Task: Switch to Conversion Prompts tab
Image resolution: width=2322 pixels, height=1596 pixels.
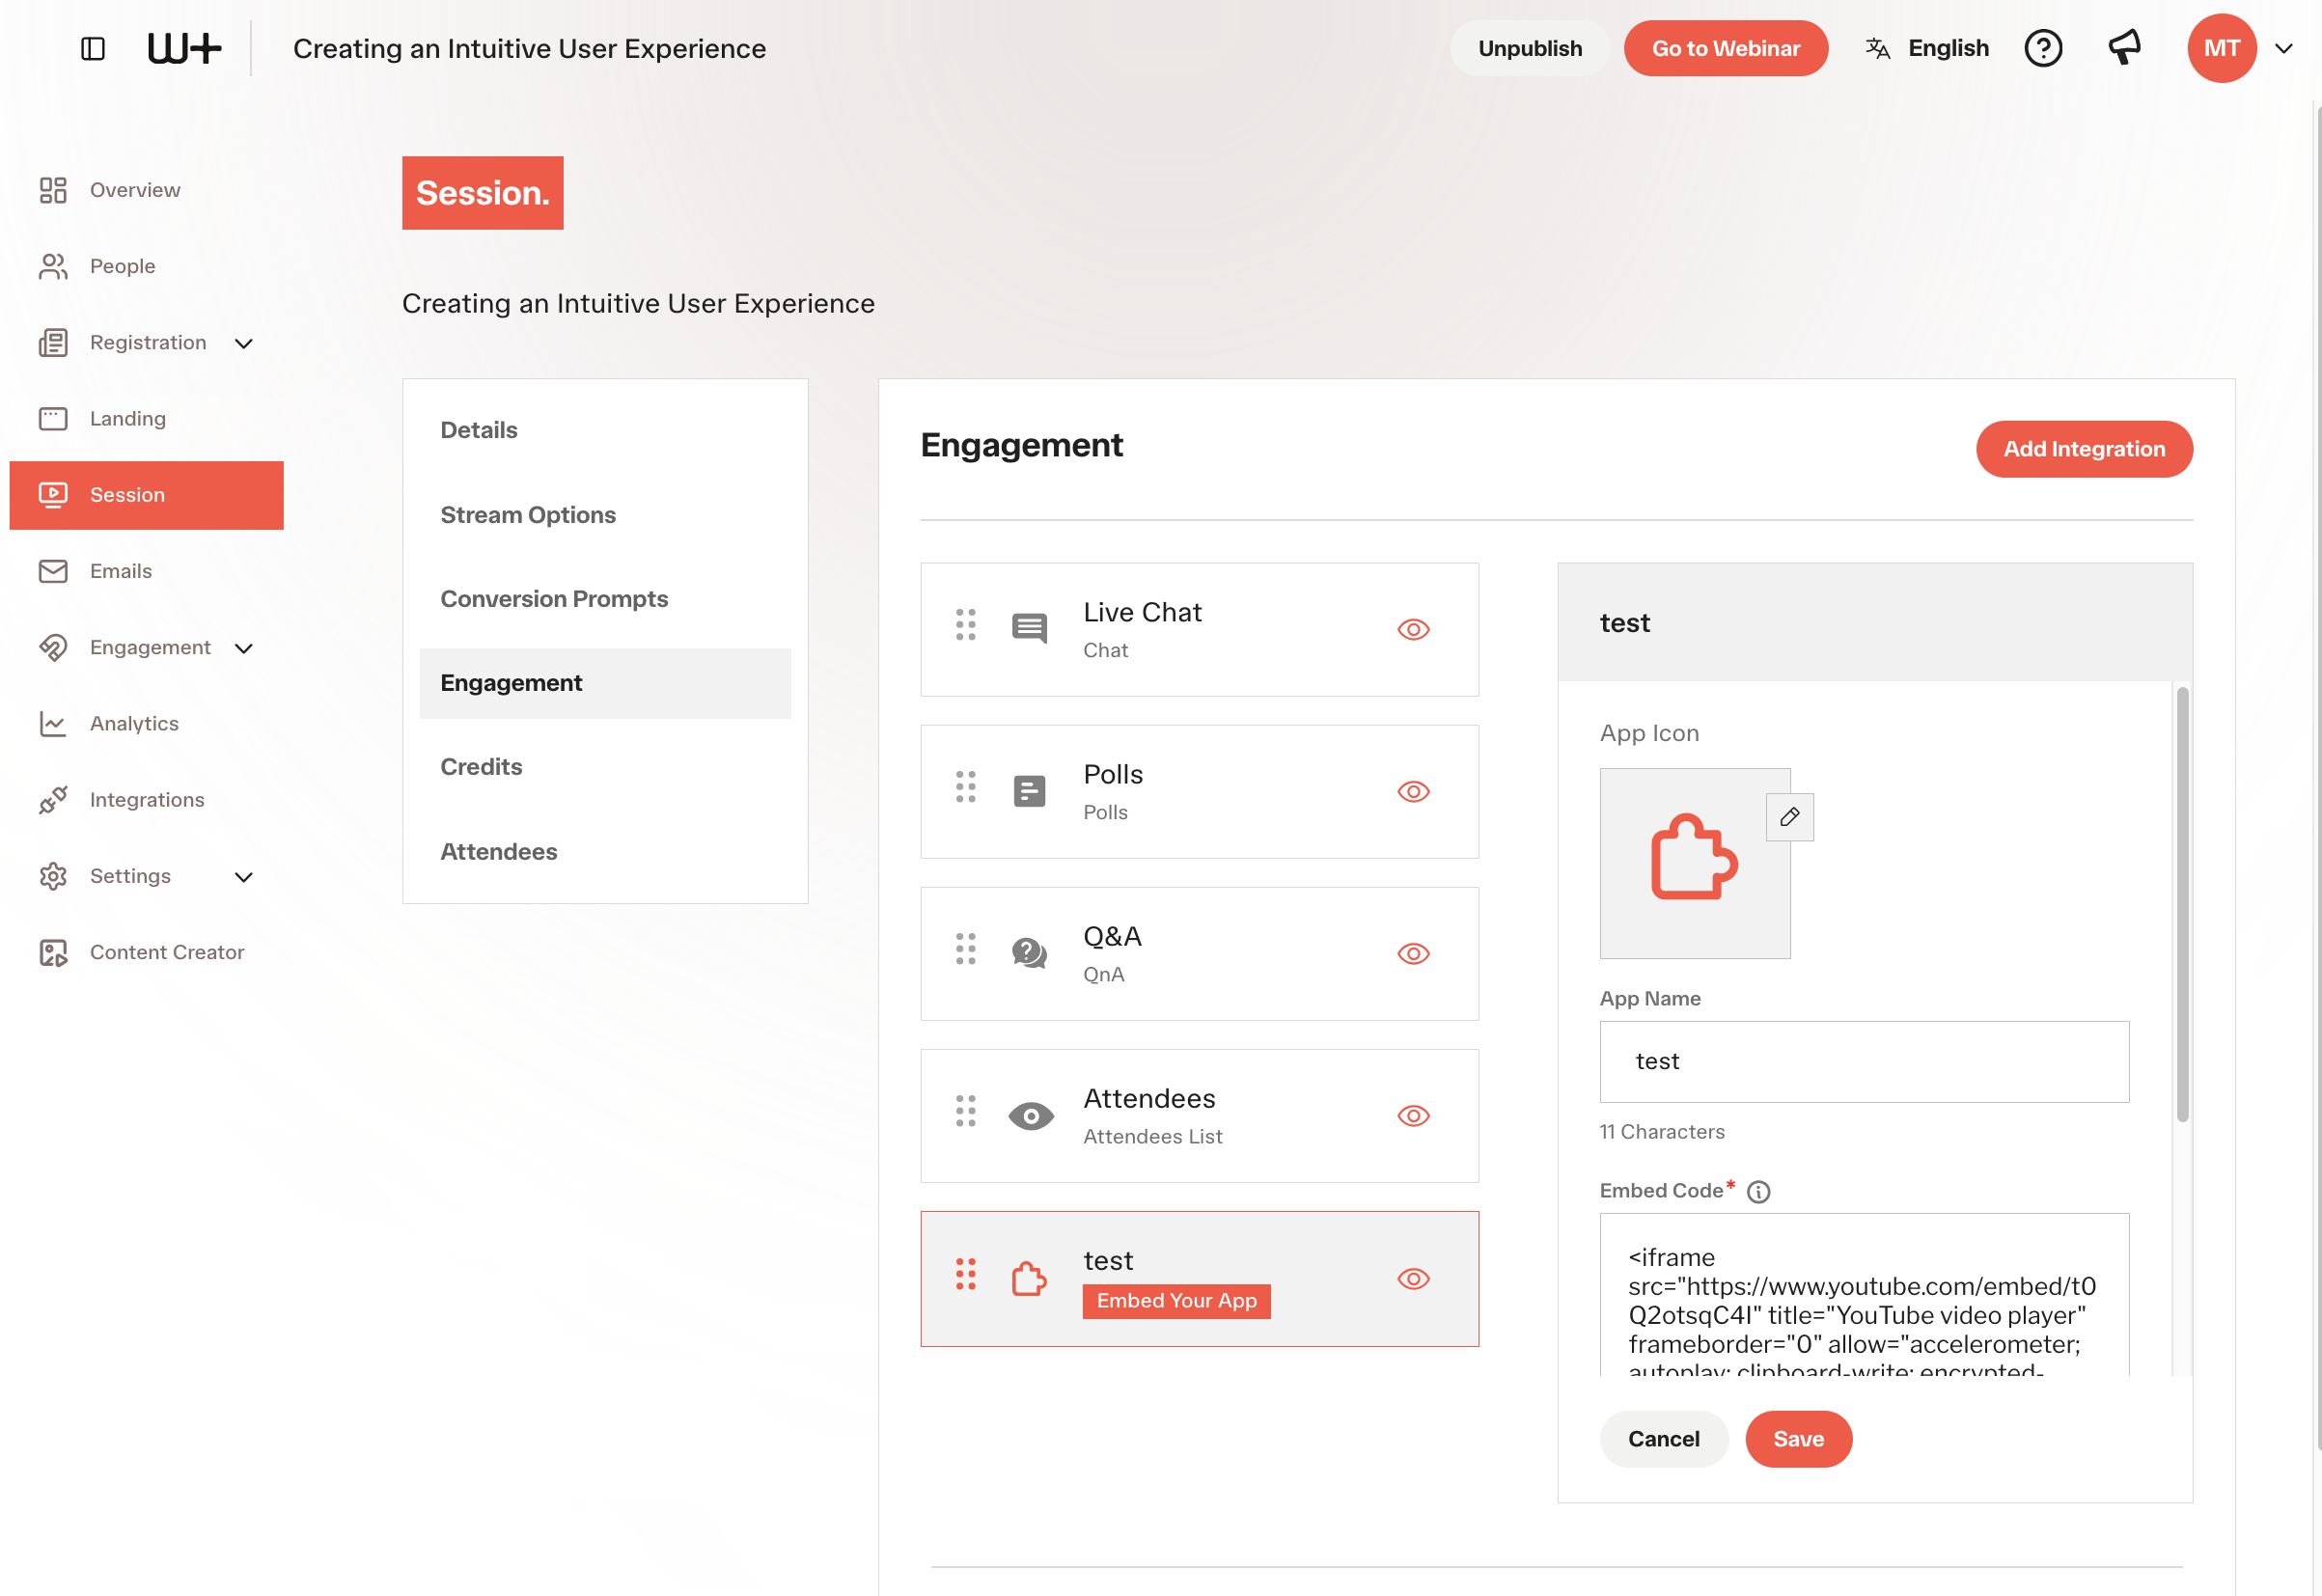Action: [x=605, y=599]
